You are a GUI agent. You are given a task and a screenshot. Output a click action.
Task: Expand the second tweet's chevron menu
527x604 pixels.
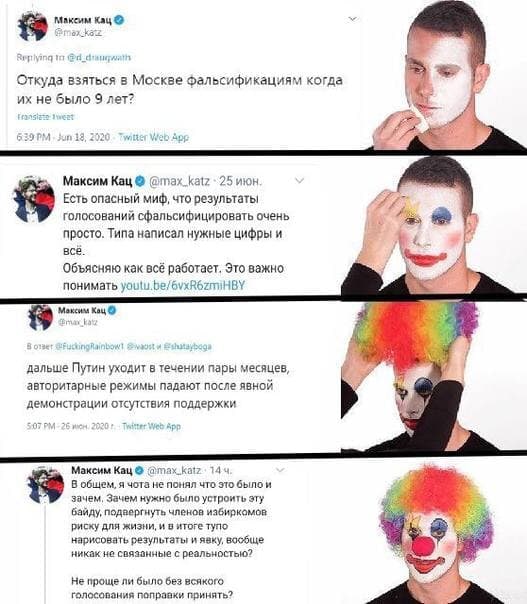[x=299, y=180]
